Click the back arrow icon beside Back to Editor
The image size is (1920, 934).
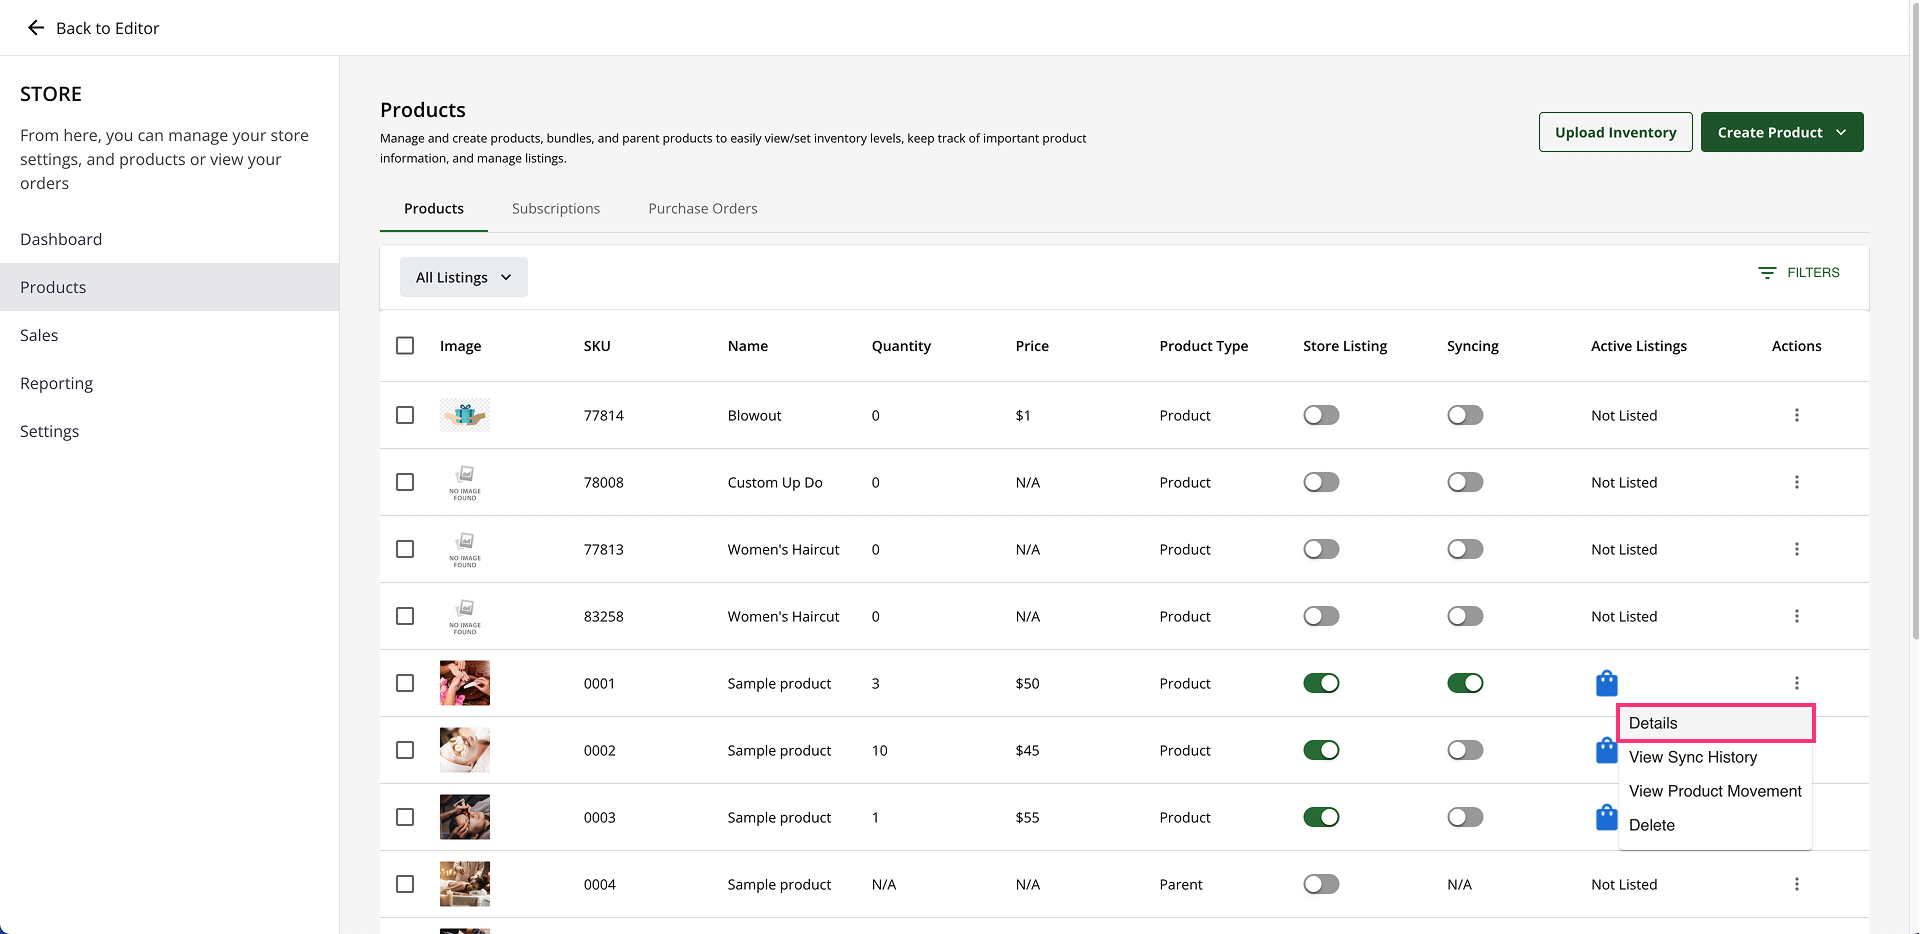click(x=36, y=28)
